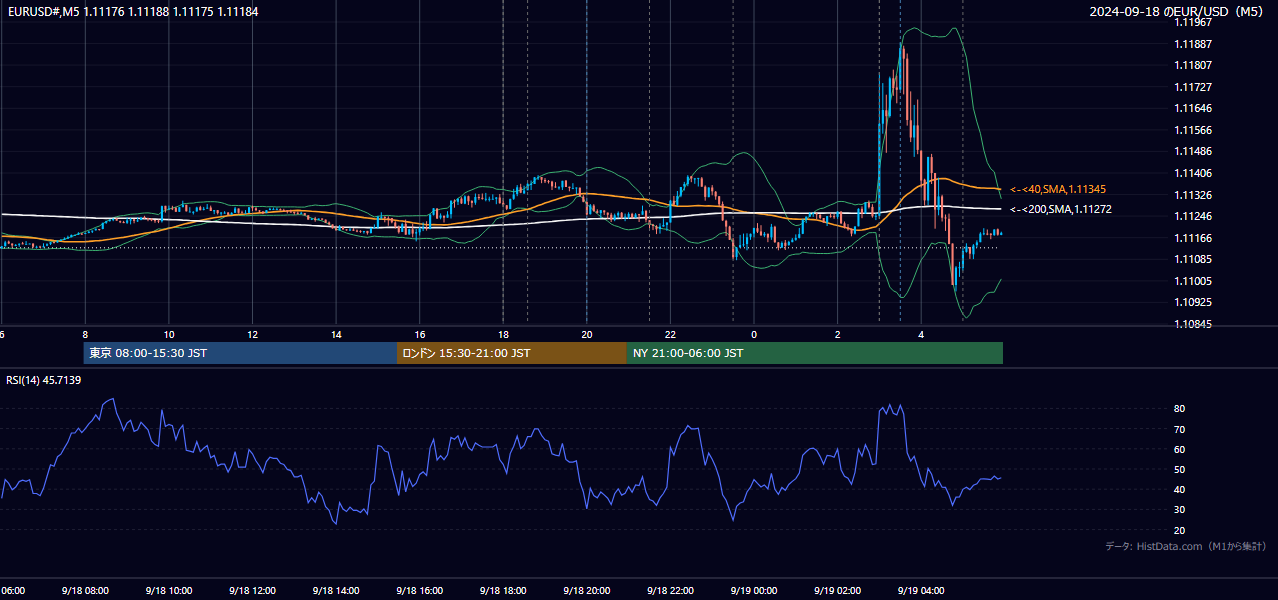Select the 9/18 16:00 time label
Image resolution: width=1278 pixels, height=600 pixels.
(x=420, y=591)
